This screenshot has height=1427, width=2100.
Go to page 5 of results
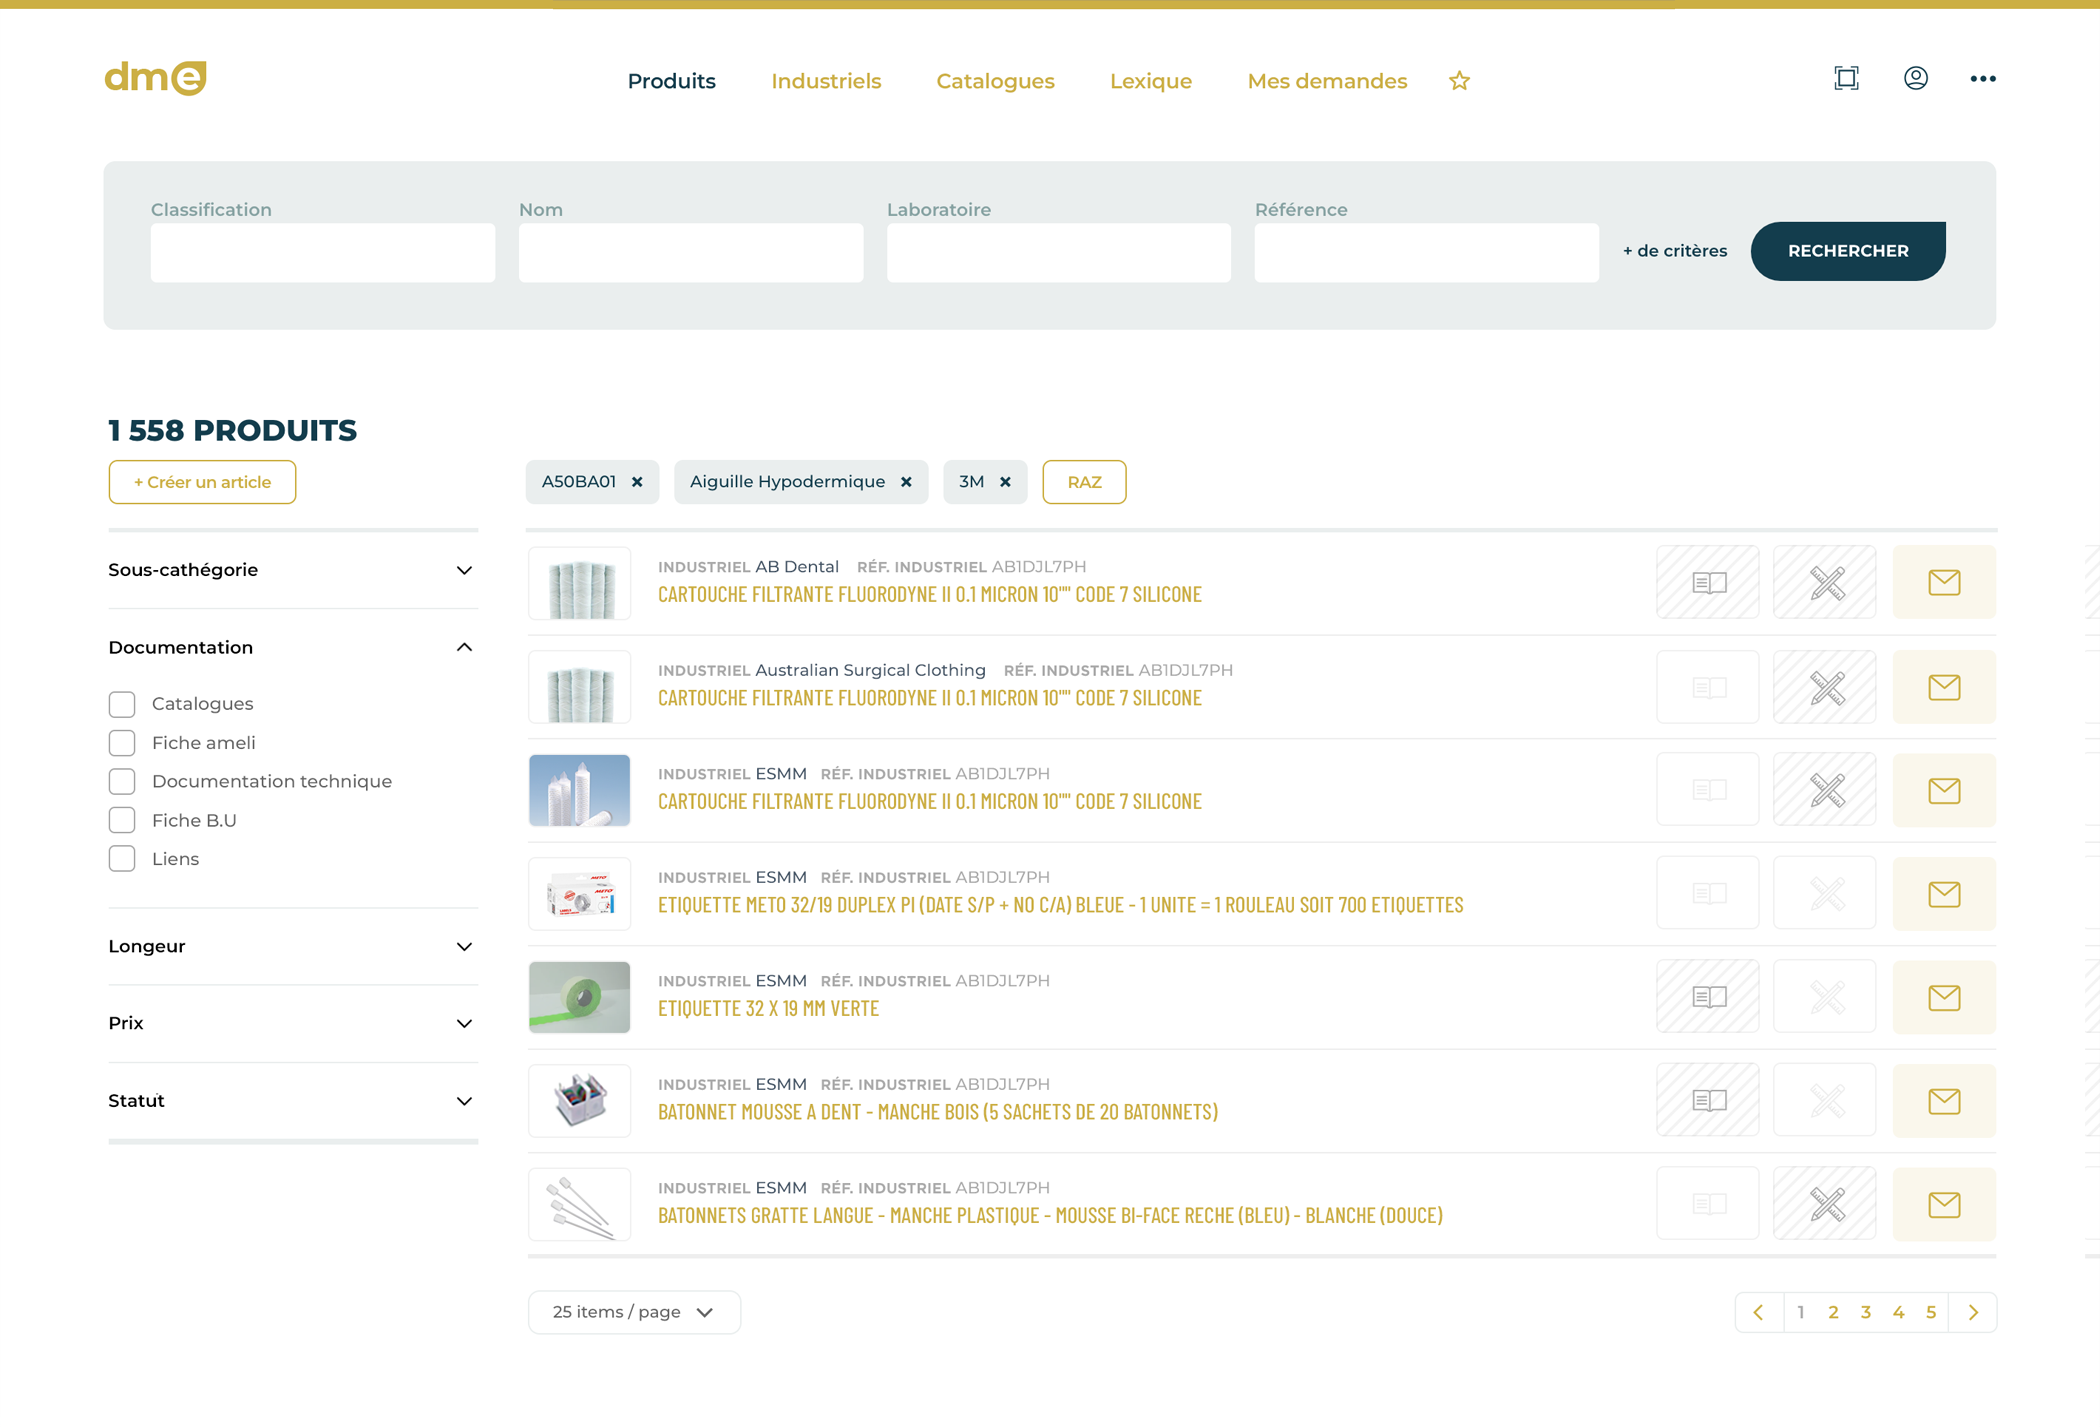pos(1931,1312)
